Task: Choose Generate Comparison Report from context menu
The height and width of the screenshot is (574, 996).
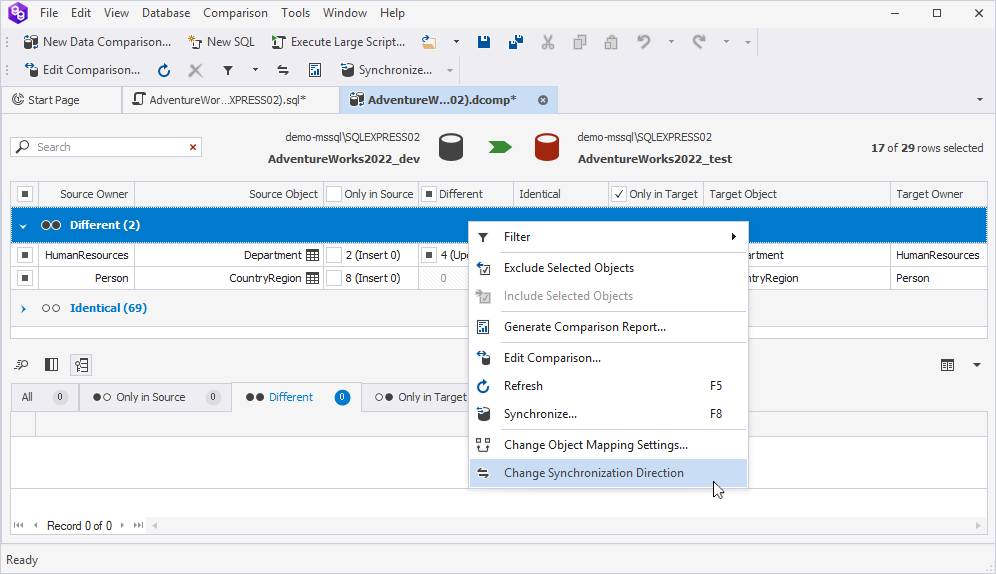Action: tap(584, 327)
